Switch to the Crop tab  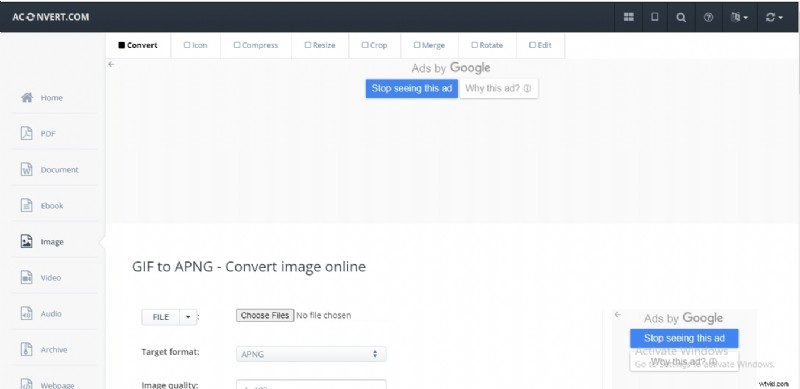(x=374, y=45)
